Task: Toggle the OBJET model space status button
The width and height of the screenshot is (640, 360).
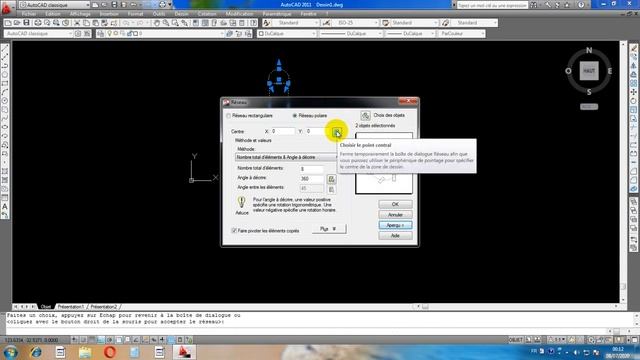Action: [516, 340]
